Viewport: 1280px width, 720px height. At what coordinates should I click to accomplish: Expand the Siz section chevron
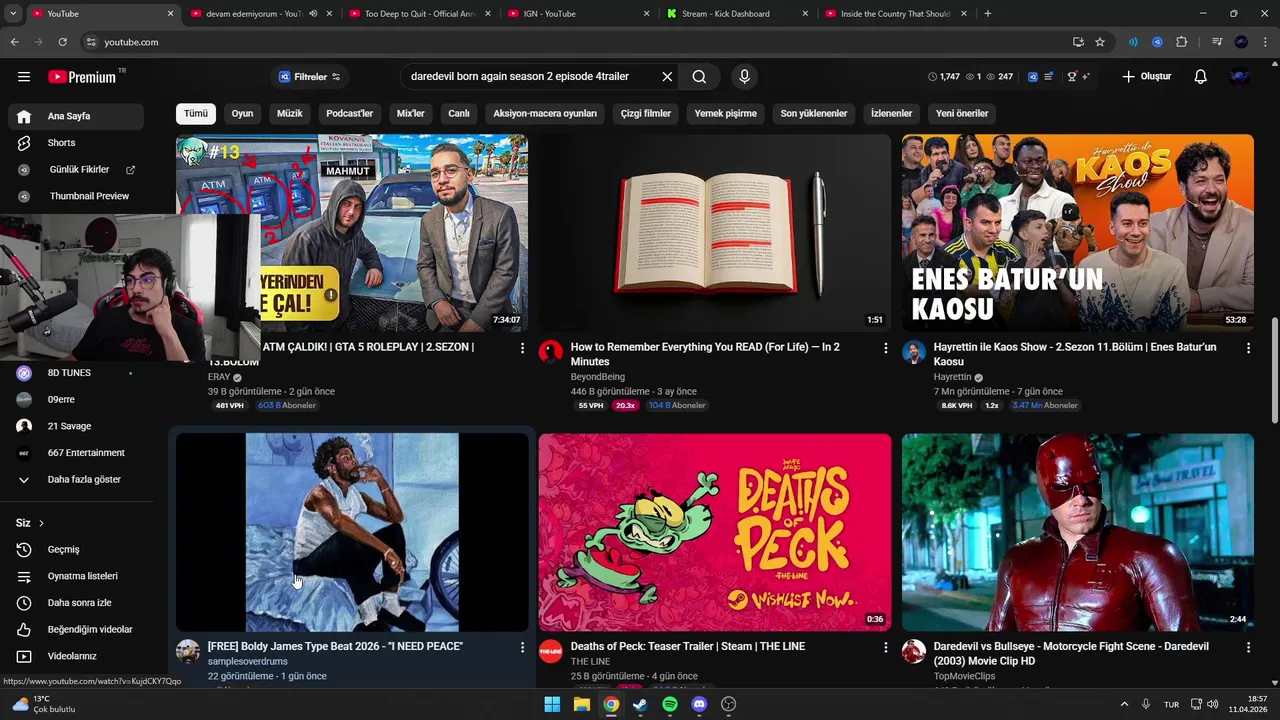[41, 523]
